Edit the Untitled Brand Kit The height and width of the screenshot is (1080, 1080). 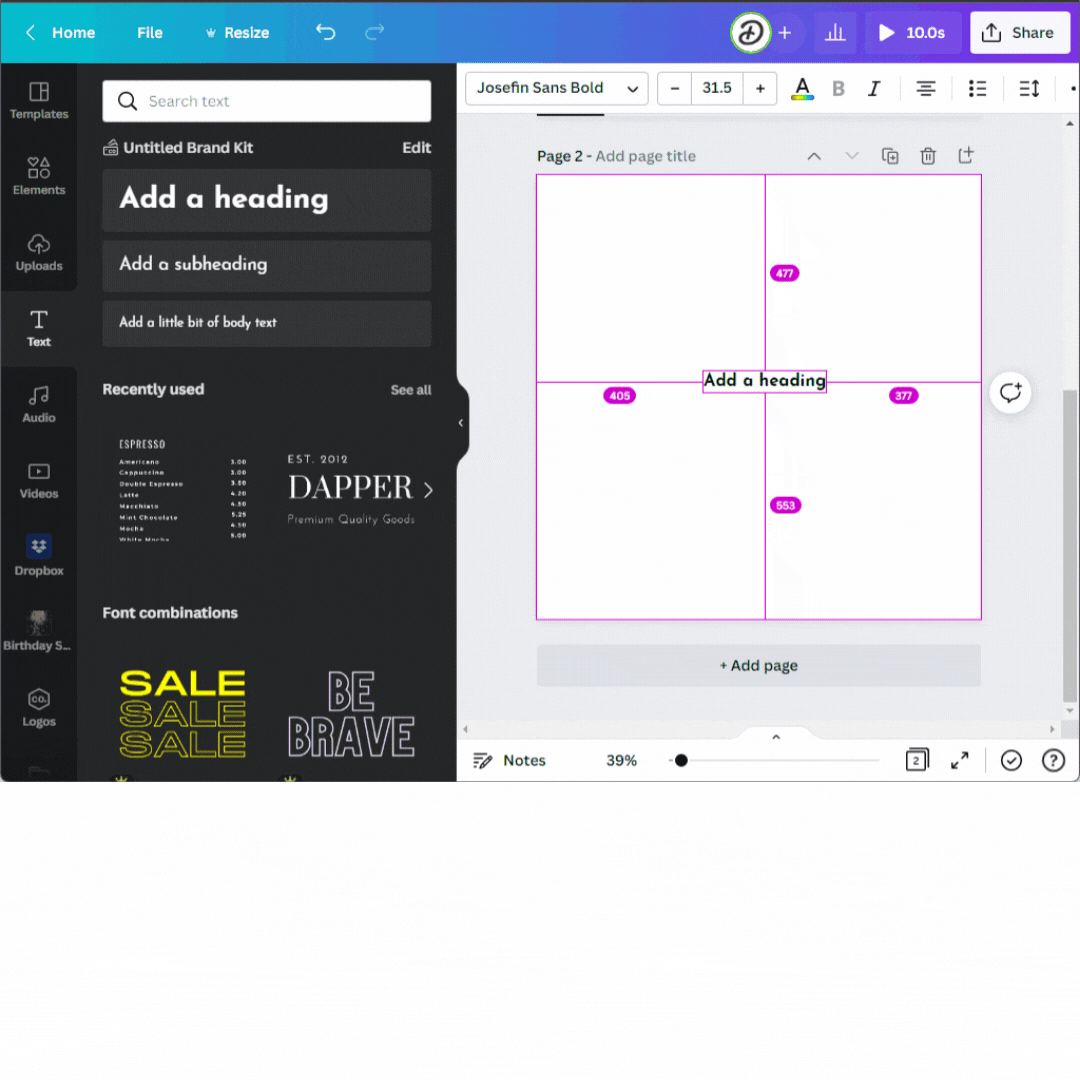pos(417,147)
